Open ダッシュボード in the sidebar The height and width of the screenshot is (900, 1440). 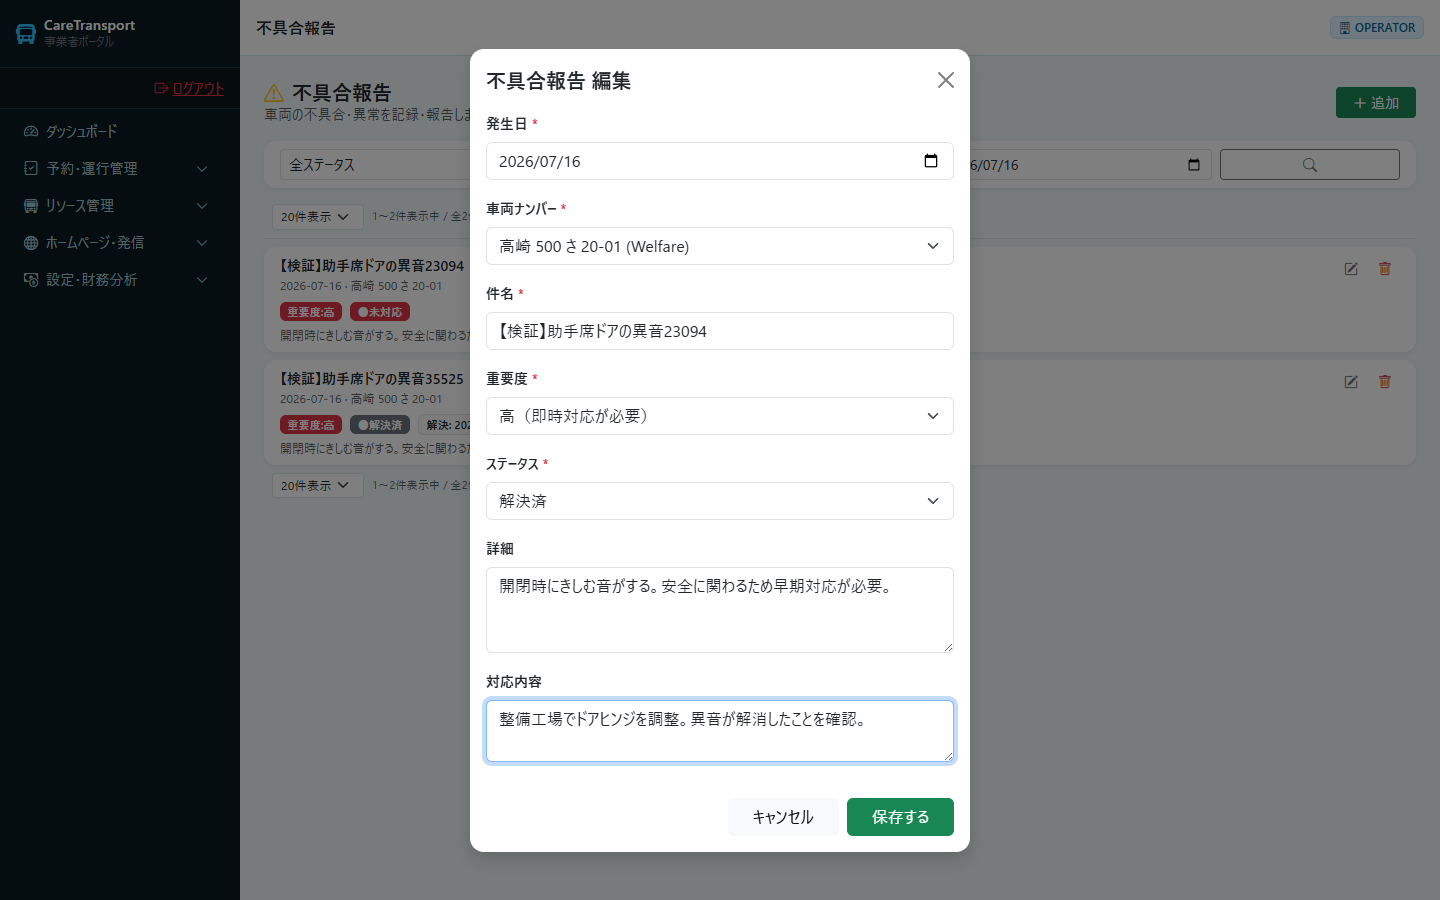(120, 131)
